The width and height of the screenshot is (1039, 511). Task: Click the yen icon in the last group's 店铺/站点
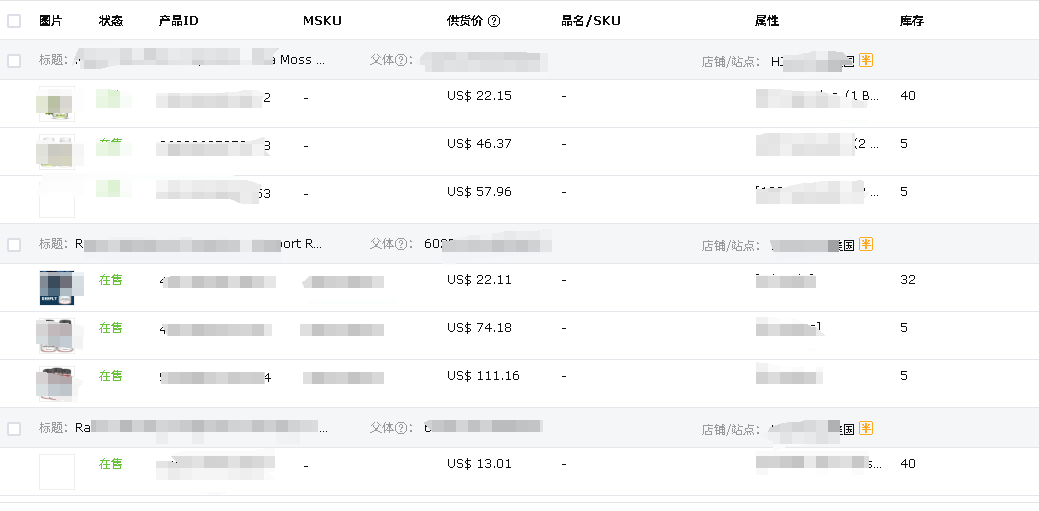(x=866, y=428)
